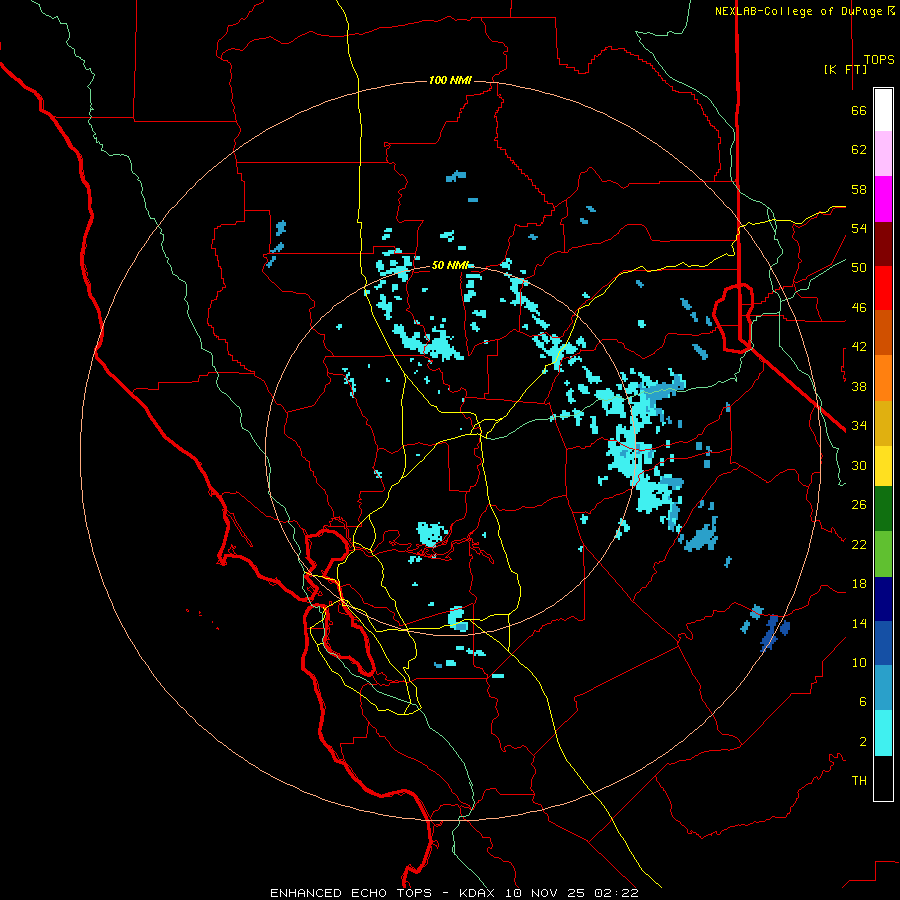
Task: Click the legend value 54
Action: [859, 228]
